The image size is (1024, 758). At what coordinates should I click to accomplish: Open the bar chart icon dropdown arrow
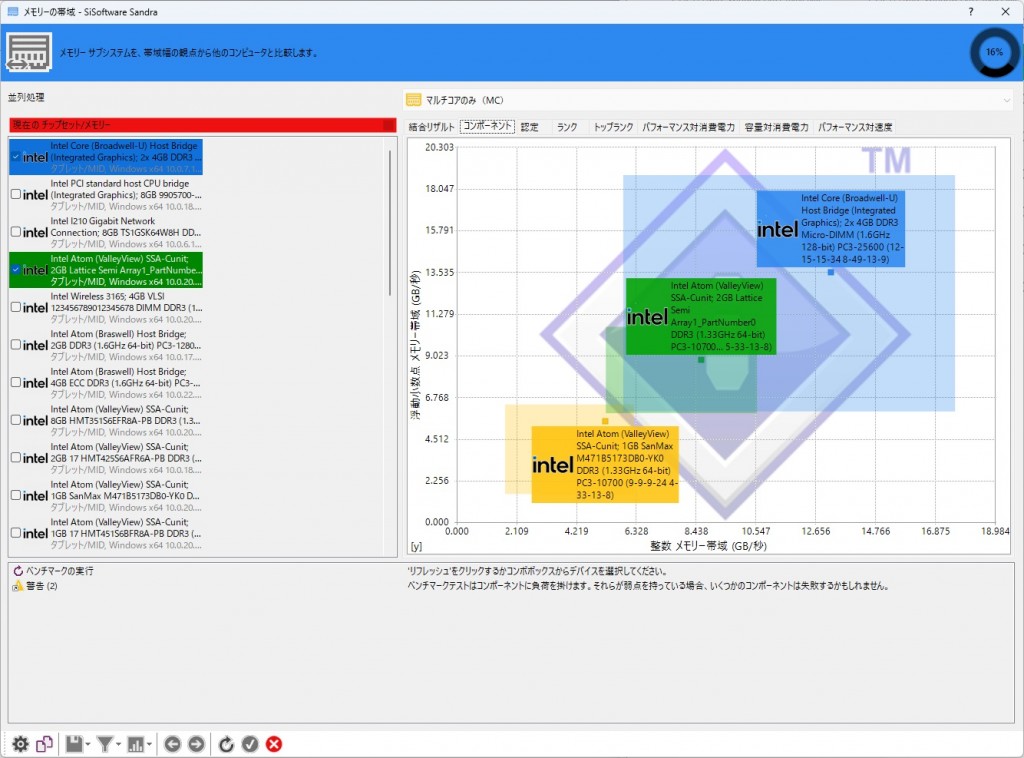point(149,745)
